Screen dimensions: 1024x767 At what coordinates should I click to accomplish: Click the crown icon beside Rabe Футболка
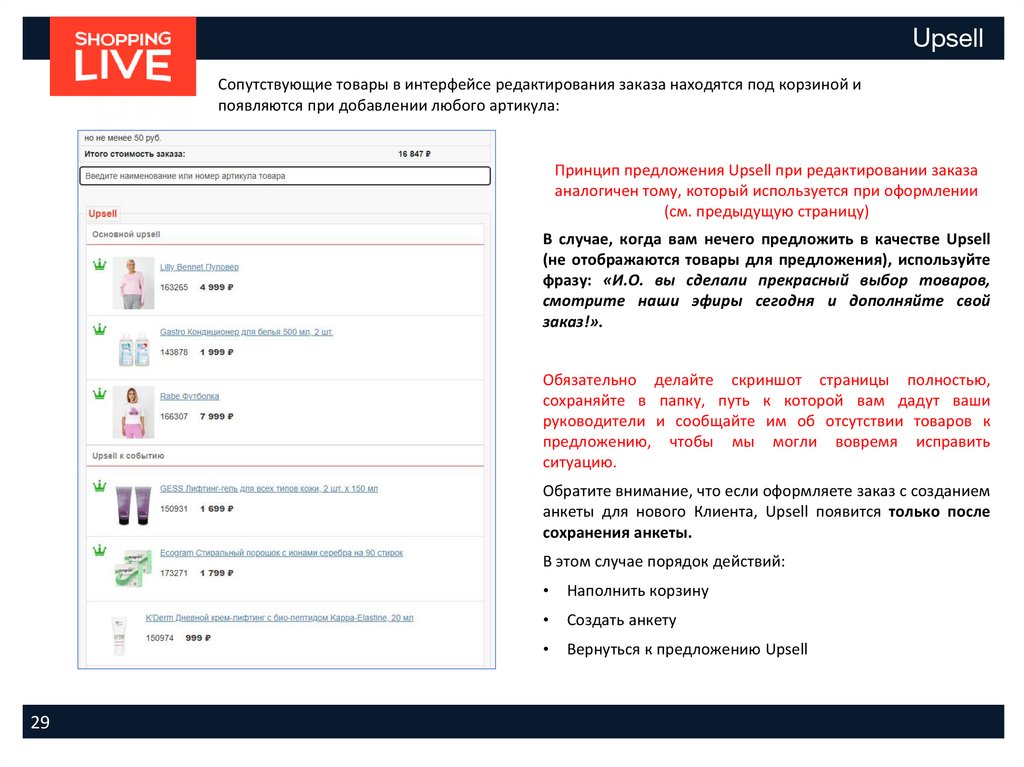pyautogui.click(x=99, y=393)
